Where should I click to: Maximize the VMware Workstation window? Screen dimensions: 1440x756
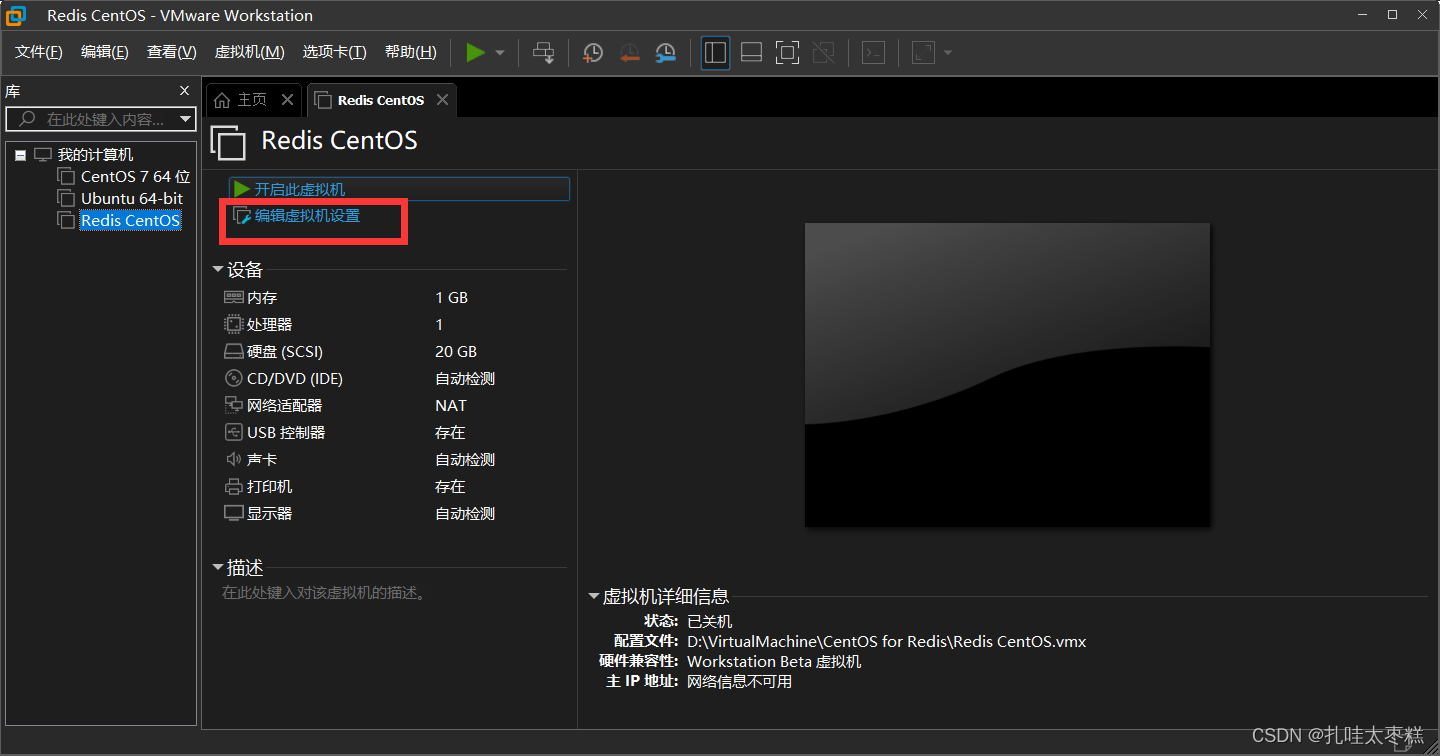pos(1392,15)
